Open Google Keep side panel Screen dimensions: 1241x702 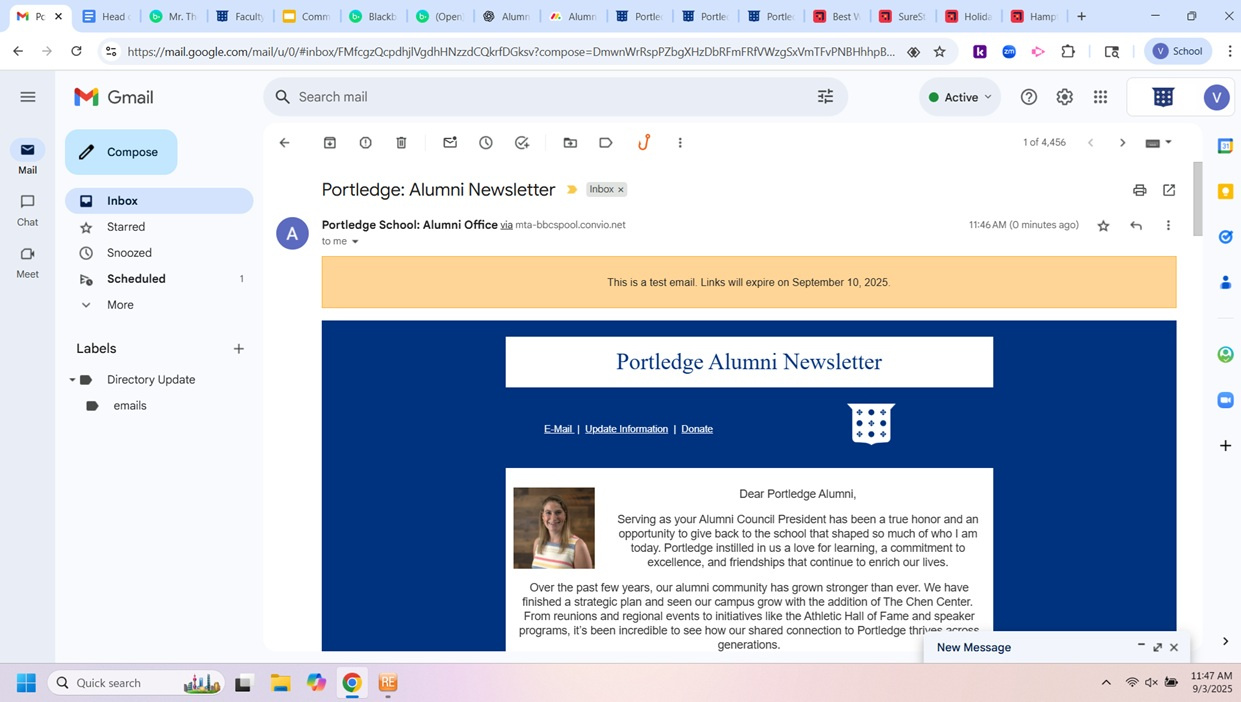(1225, 191)
